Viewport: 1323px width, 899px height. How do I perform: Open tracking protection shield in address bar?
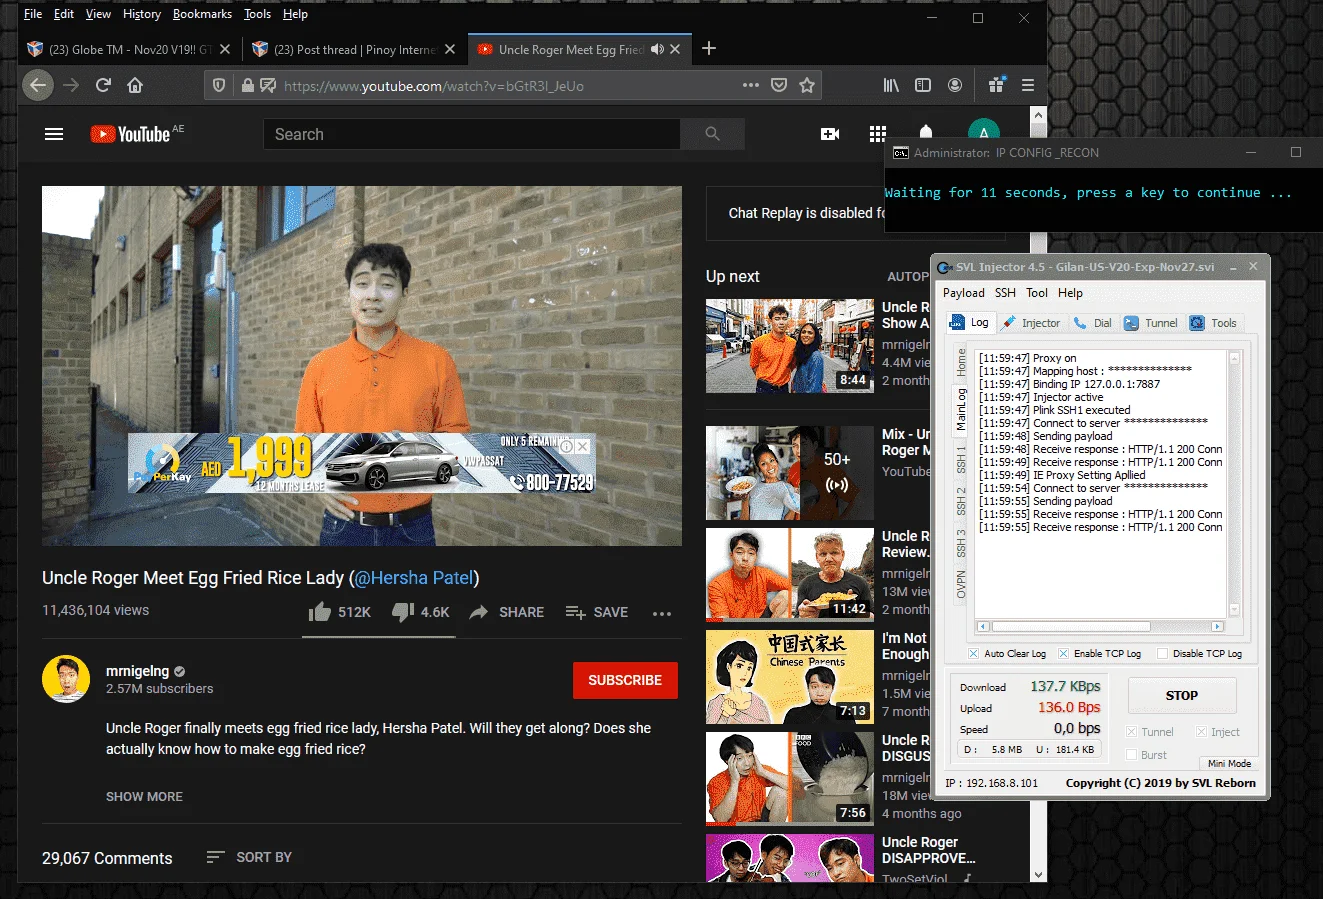point(219,86)
